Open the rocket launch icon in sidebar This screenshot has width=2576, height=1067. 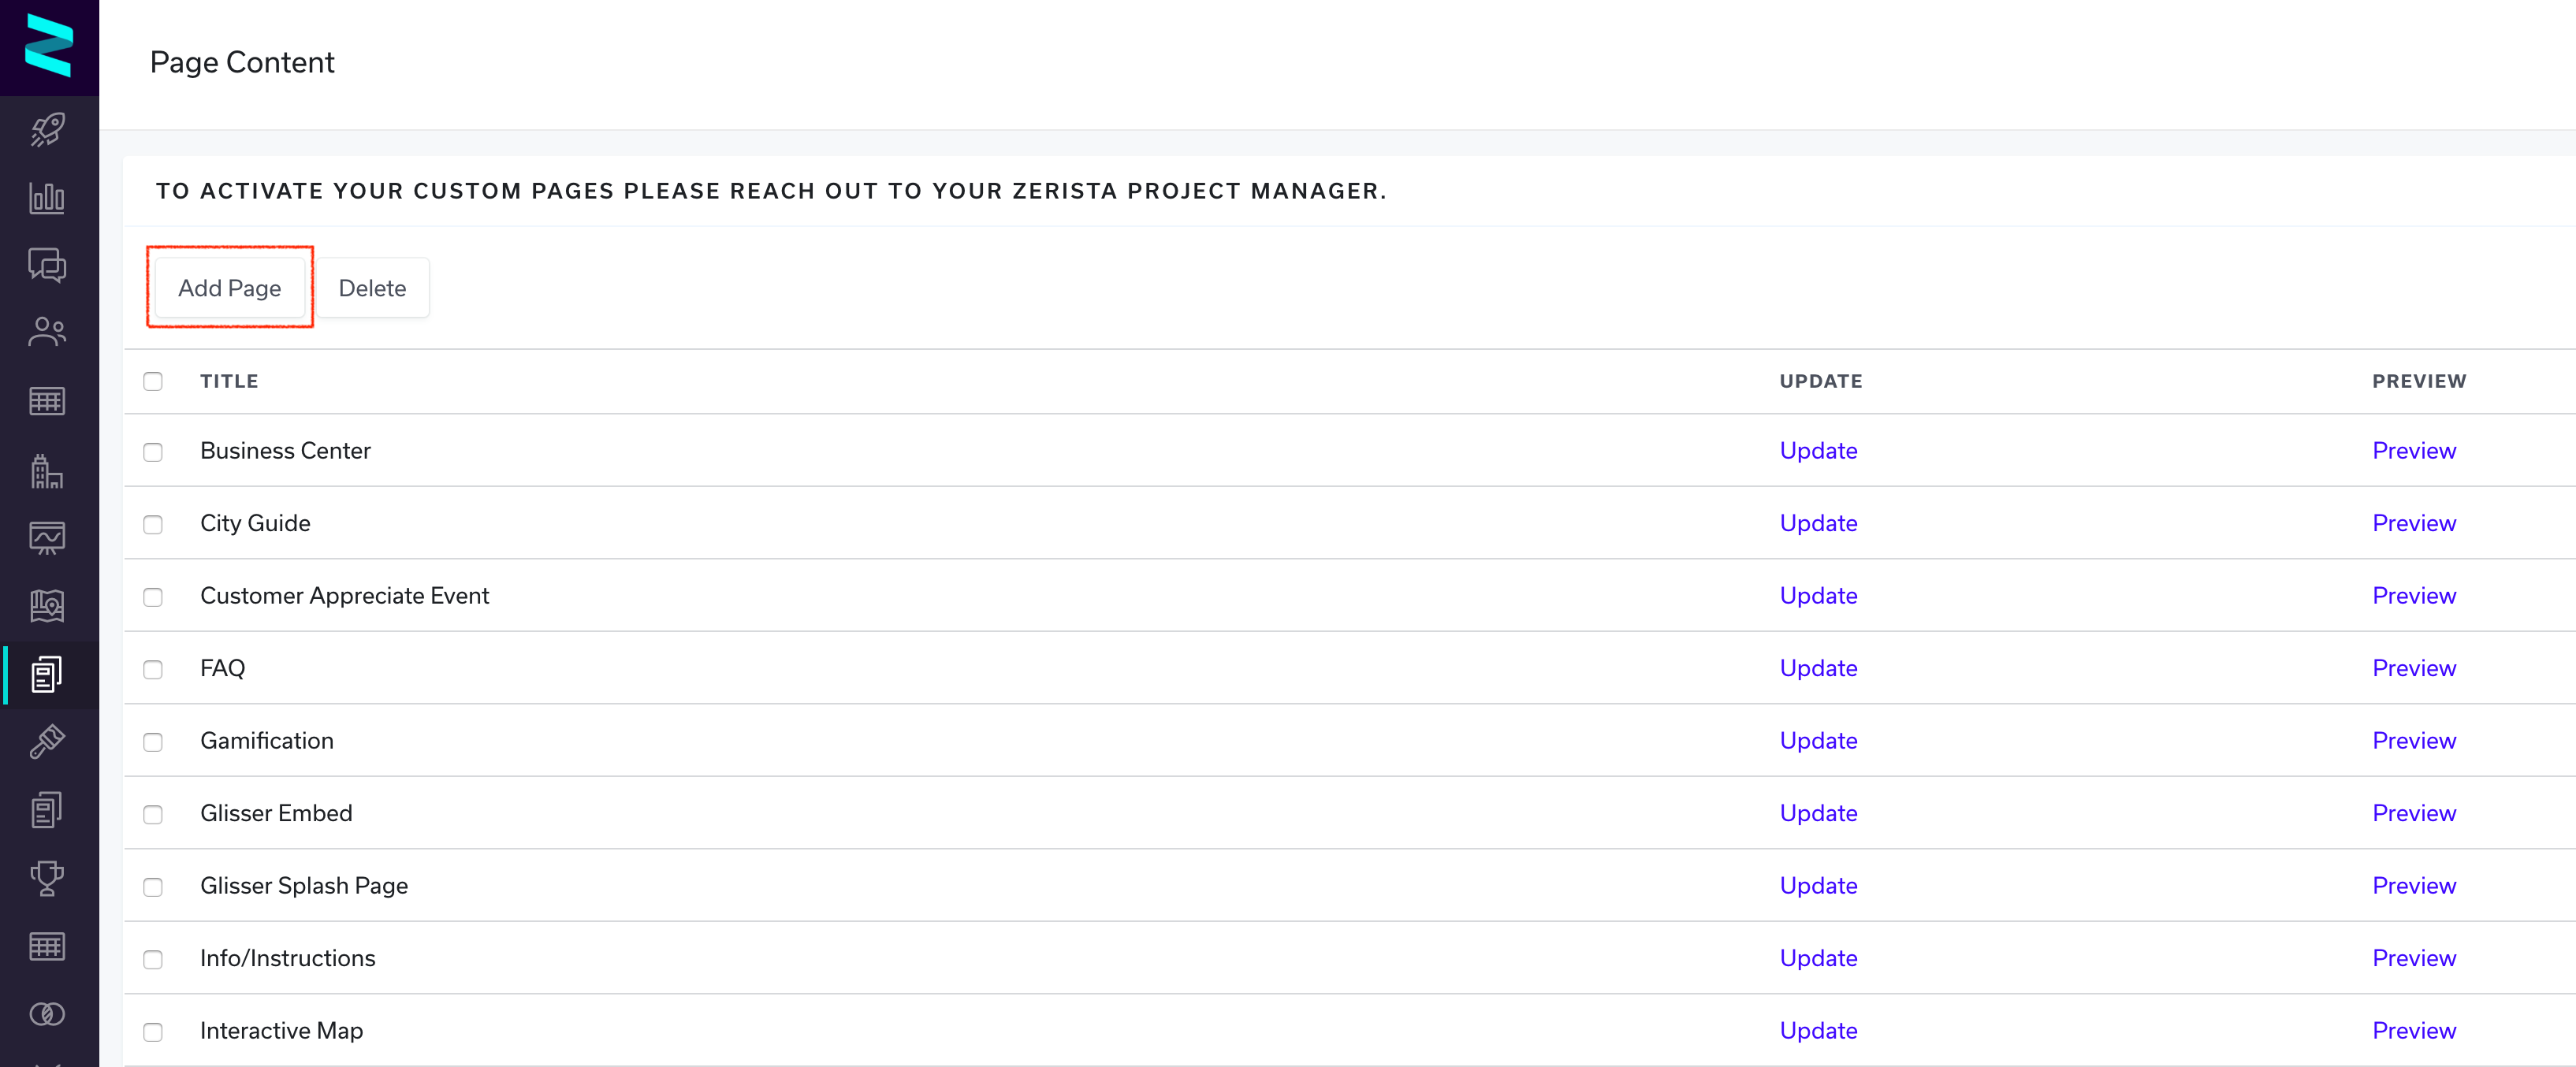point(47,130)
